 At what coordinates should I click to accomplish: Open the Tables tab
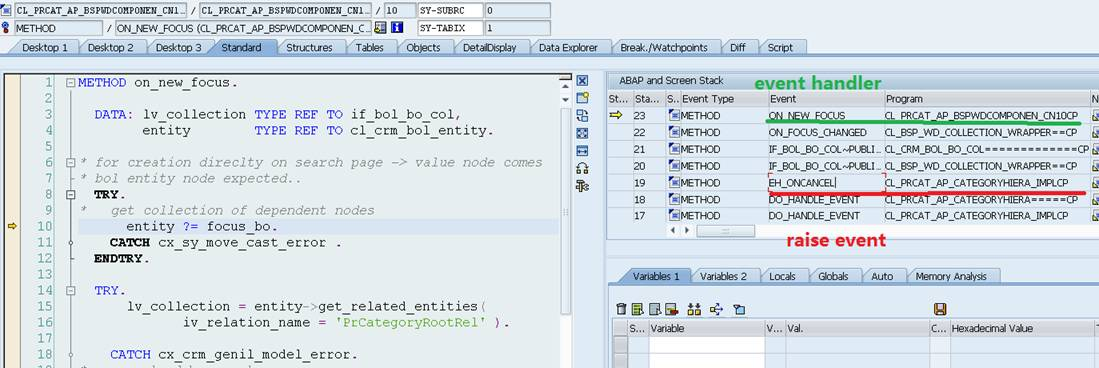click(369, 48)
